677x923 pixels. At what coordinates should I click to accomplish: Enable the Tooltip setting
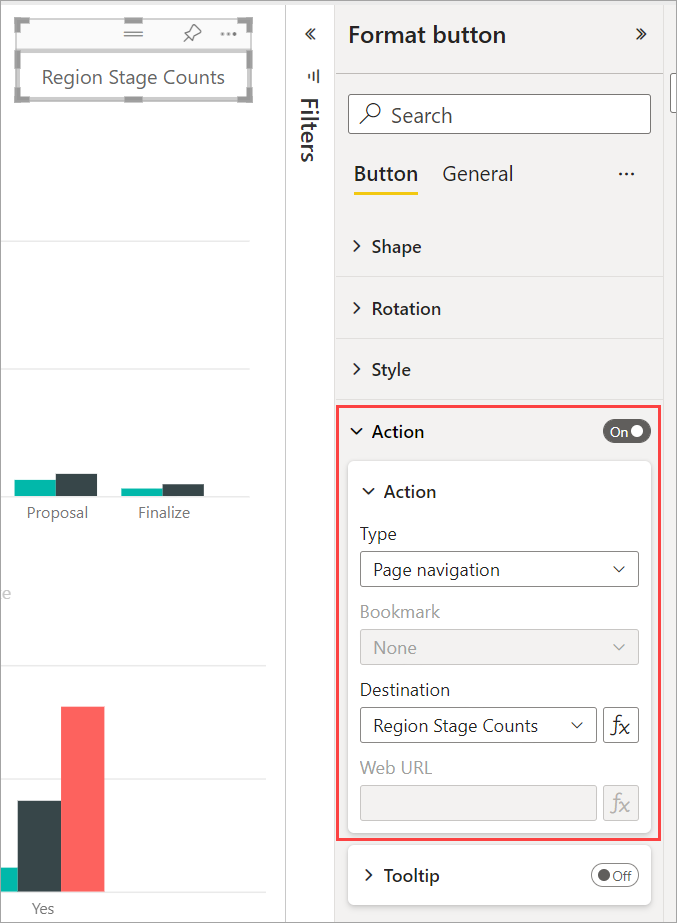(x=615, y=874)
